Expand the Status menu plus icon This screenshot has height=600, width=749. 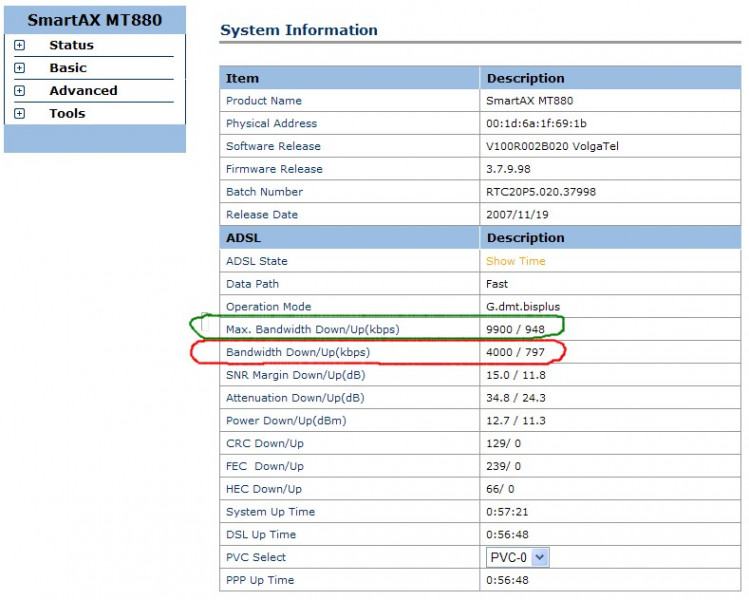19,45
